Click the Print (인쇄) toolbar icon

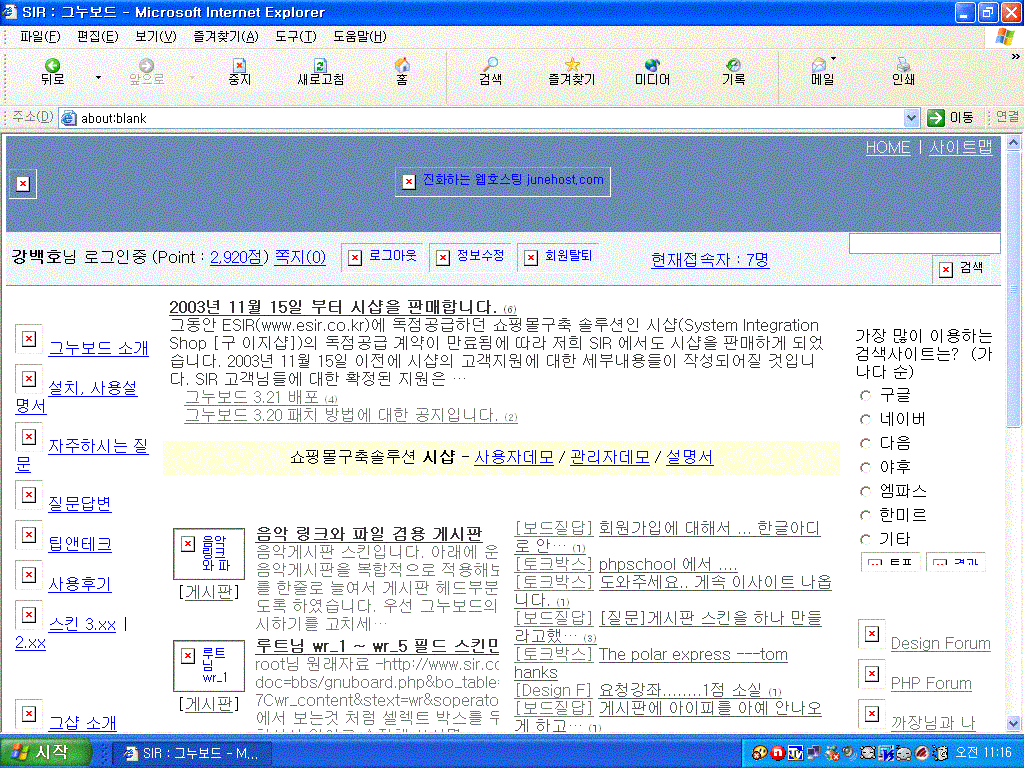(x=903, y=70)
